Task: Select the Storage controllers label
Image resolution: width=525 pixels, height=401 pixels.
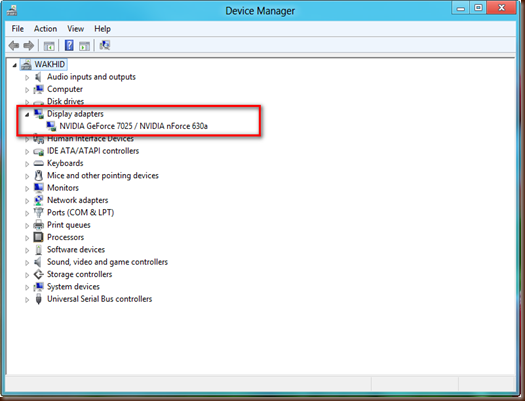Action: coord(79,274)
